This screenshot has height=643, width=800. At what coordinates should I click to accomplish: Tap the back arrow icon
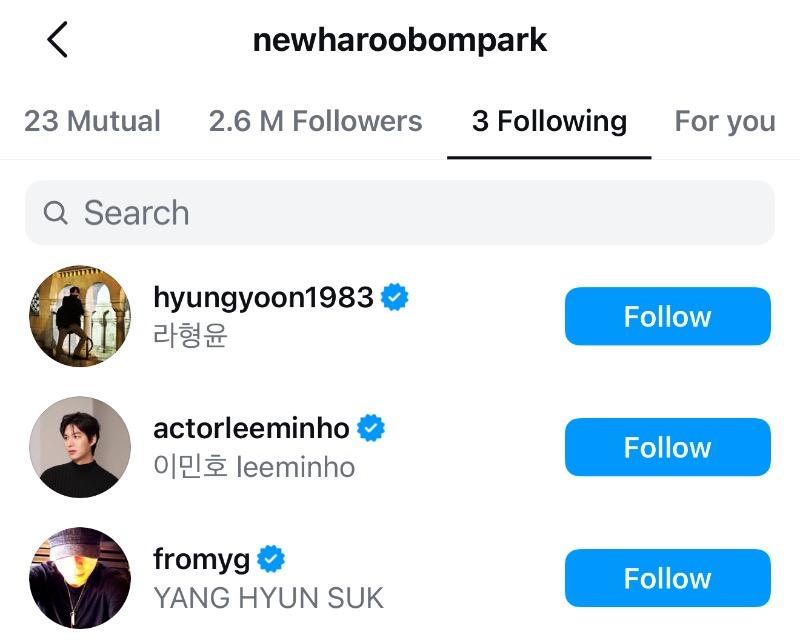[x=58, y=40]
